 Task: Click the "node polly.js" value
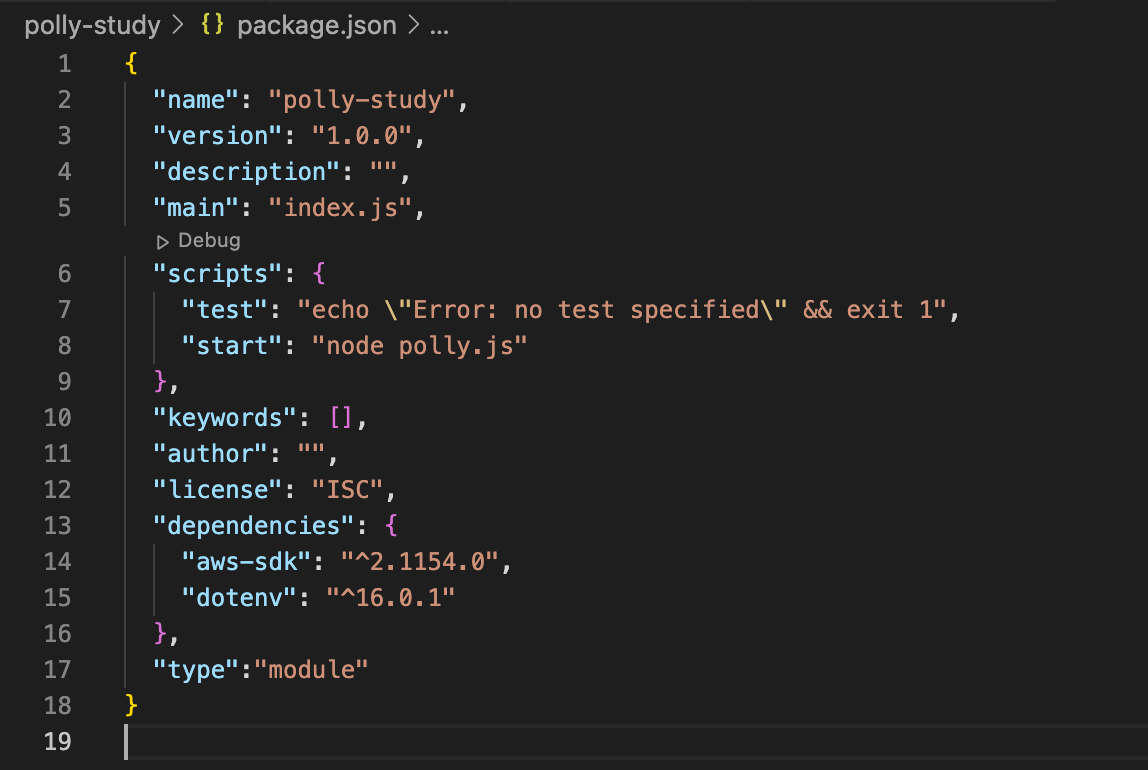tap(420, 345)
